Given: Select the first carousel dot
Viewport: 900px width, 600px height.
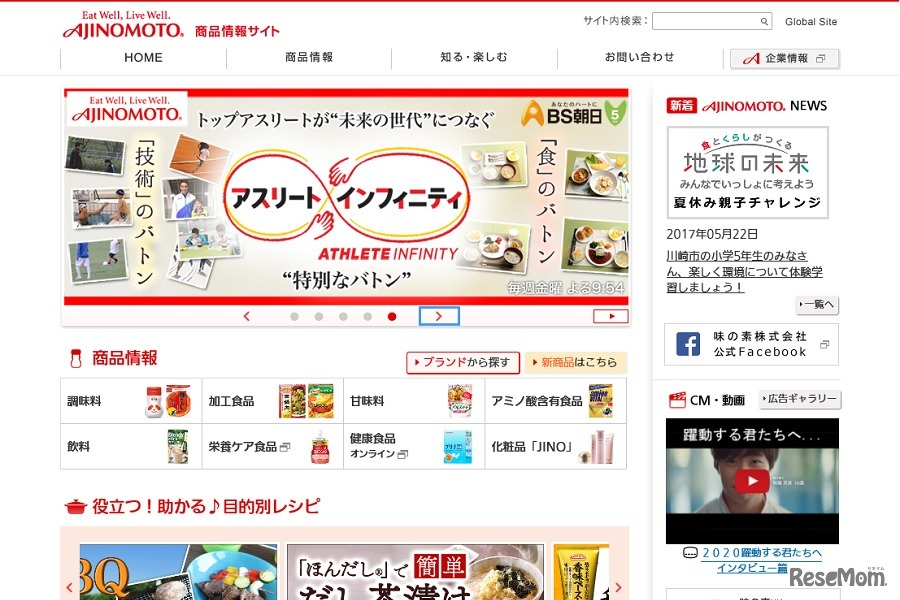Looking at the screenshot, I should coord(294,316).
